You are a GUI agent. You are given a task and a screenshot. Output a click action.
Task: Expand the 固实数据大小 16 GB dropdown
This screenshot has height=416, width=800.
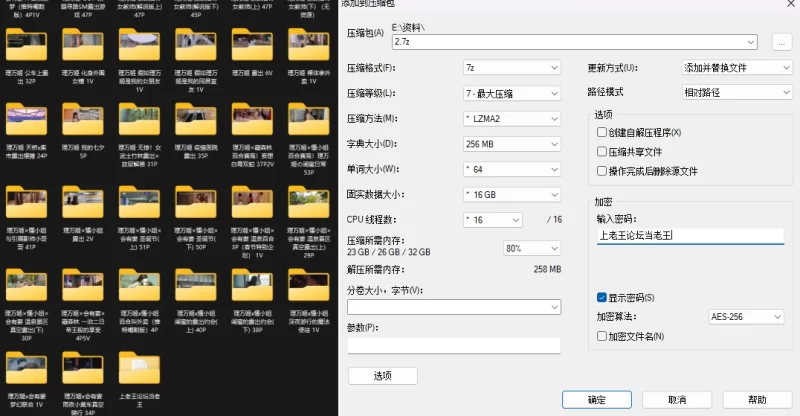pos(512,194)
